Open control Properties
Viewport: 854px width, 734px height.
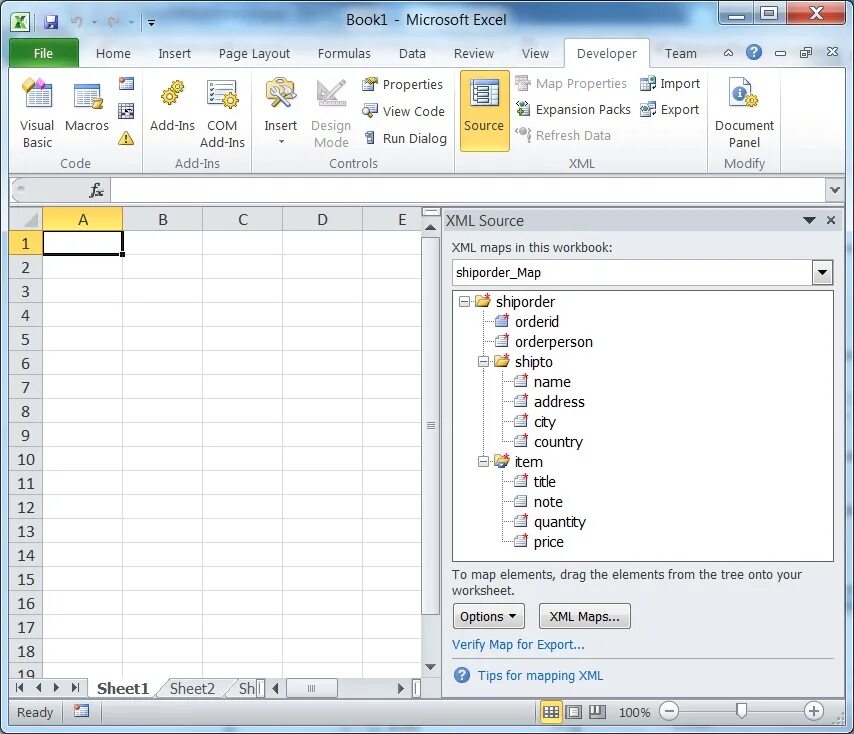[x=403, y=84]
